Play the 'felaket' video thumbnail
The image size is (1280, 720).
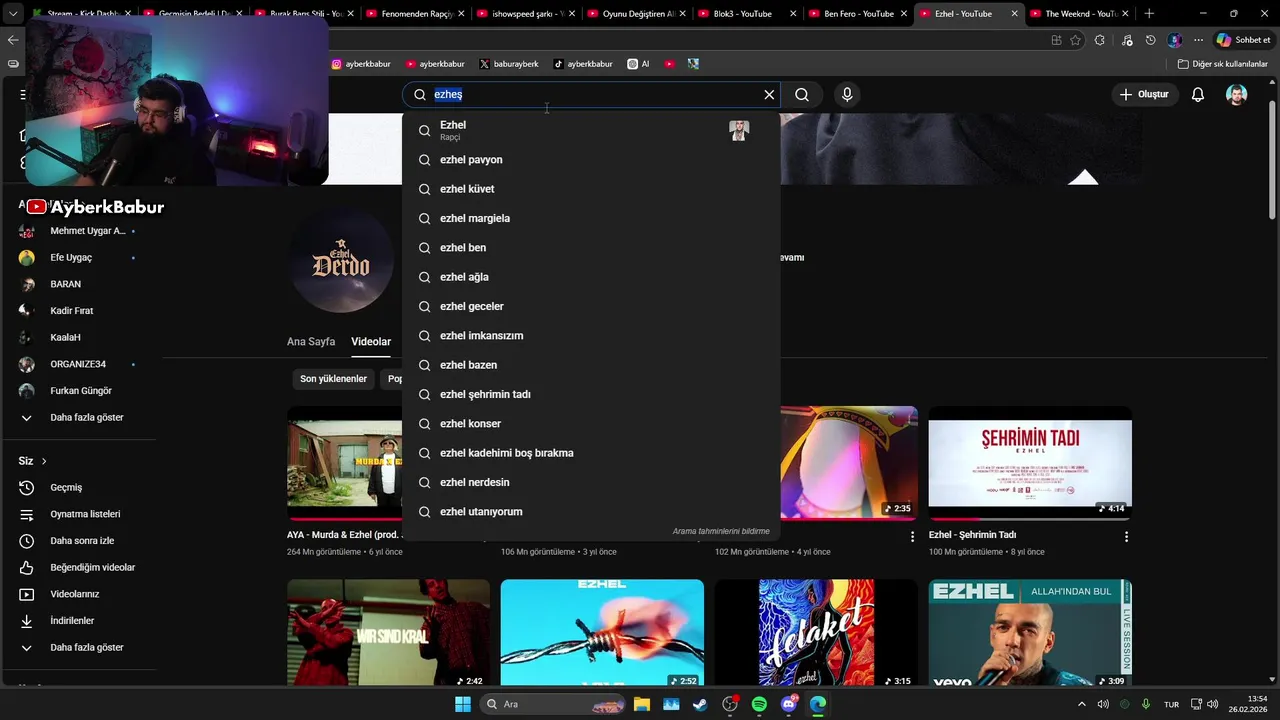pyautogui.click(x=816, y=633)
